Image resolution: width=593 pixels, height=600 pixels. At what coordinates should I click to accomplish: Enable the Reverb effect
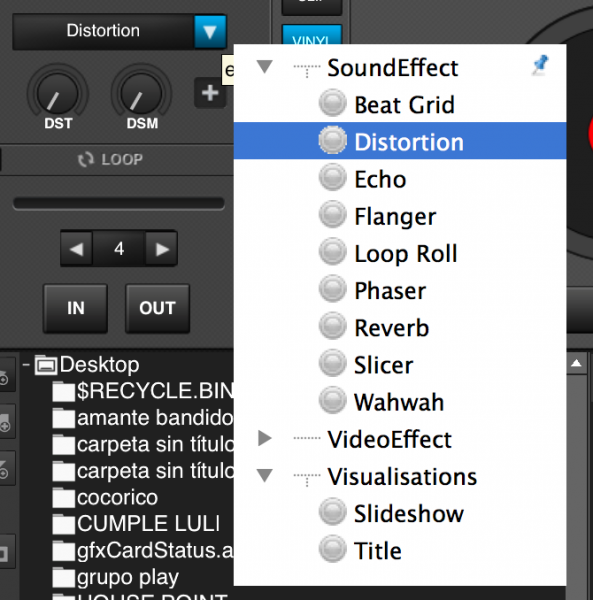[x=332, y=327]
